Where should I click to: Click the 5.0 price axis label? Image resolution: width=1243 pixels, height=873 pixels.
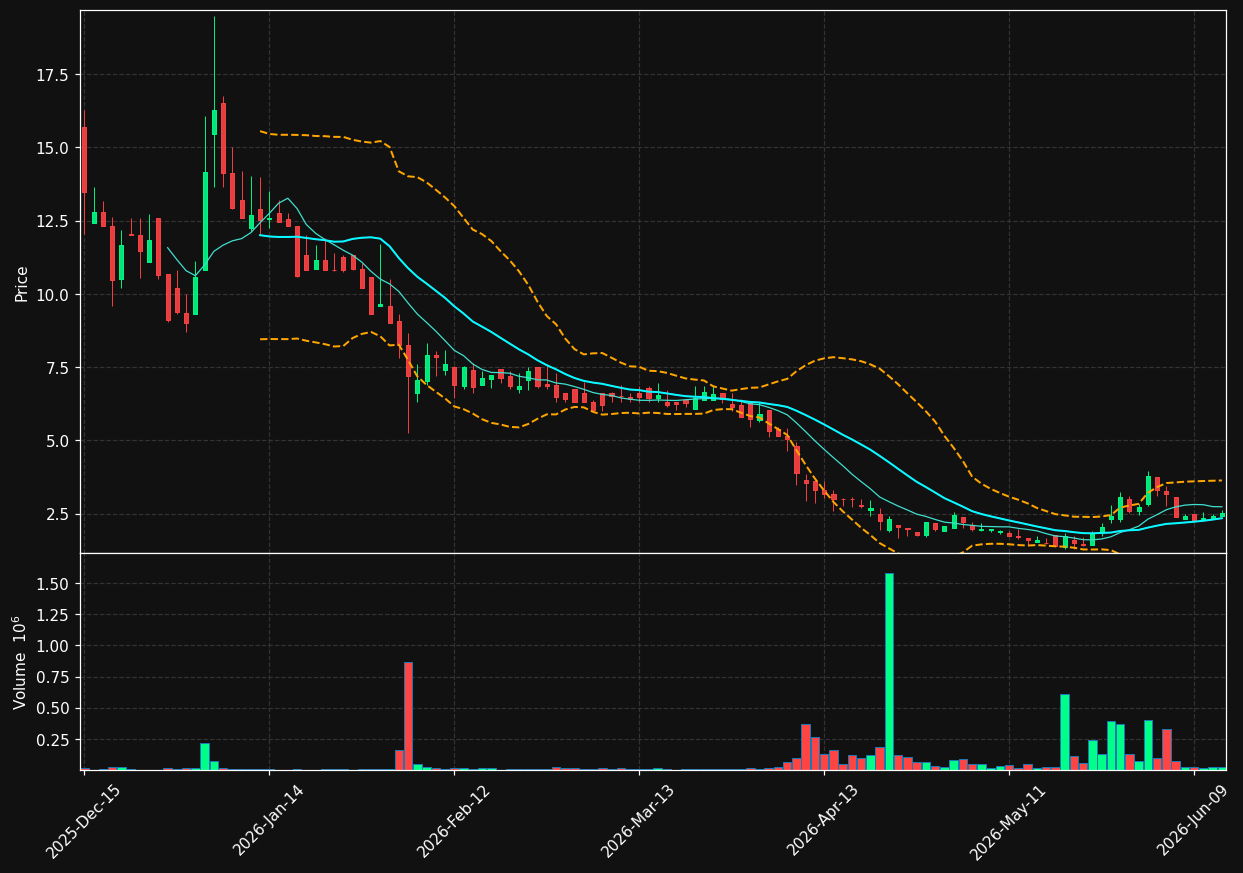click(x=56, y=441)
